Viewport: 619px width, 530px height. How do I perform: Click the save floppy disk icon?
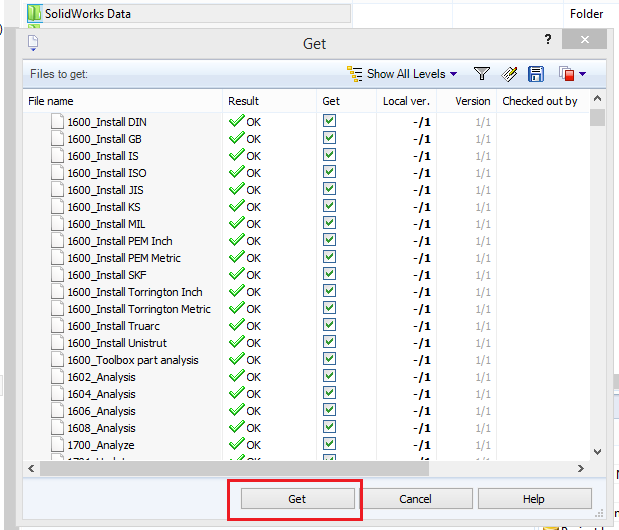[x=536, y=73]
